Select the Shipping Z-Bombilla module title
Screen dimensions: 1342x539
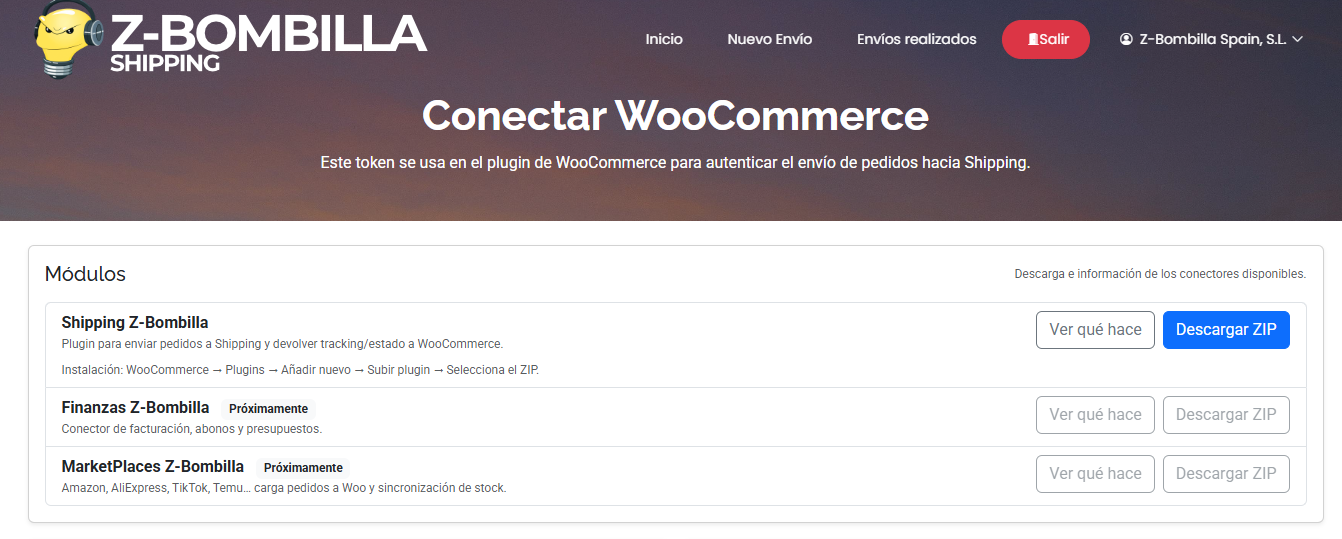pos(135,323)
